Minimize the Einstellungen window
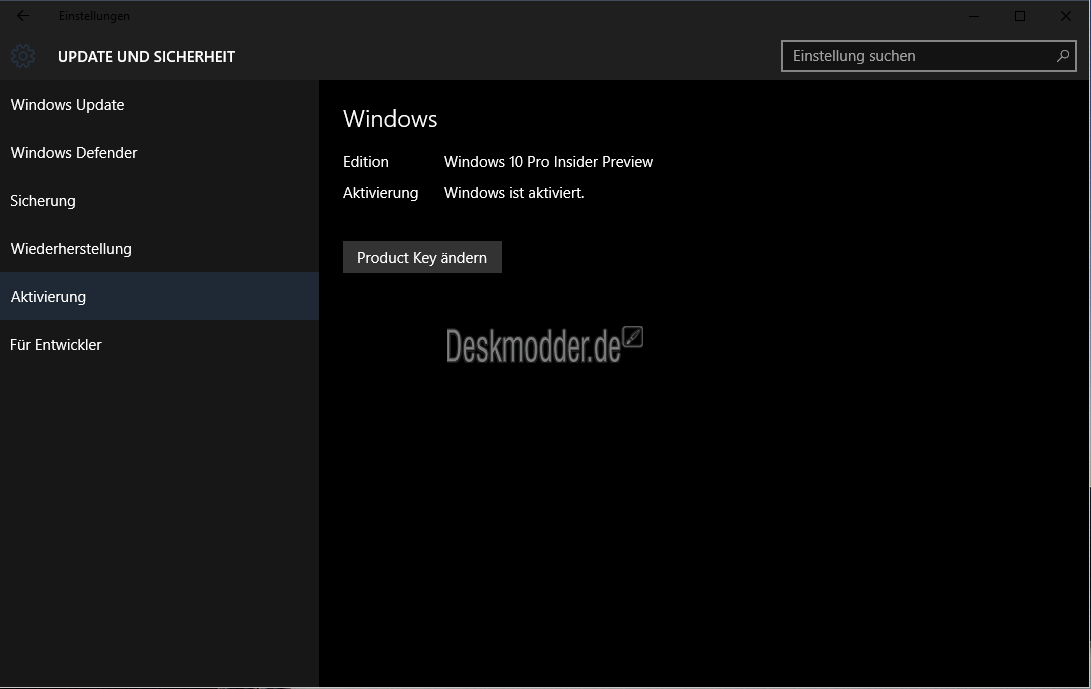Viewport: 1091px width, 689px height. coord(974,16)
